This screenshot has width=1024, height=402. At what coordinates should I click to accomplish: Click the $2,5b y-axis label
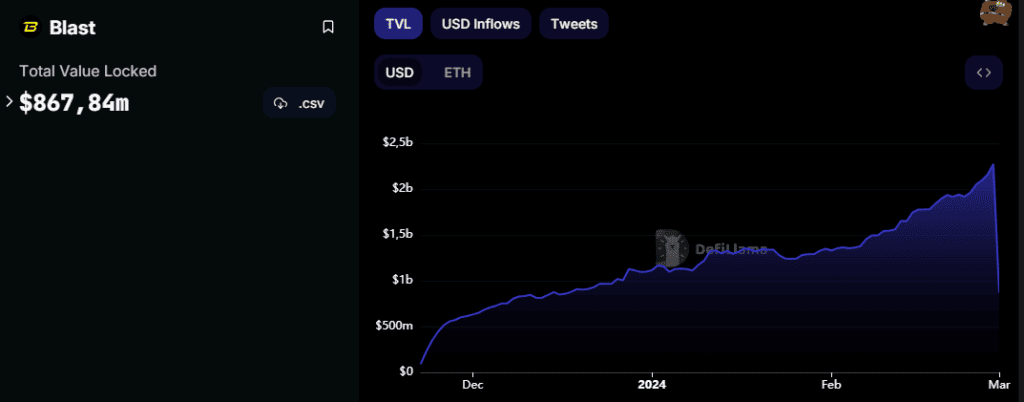tap(398, 143)
